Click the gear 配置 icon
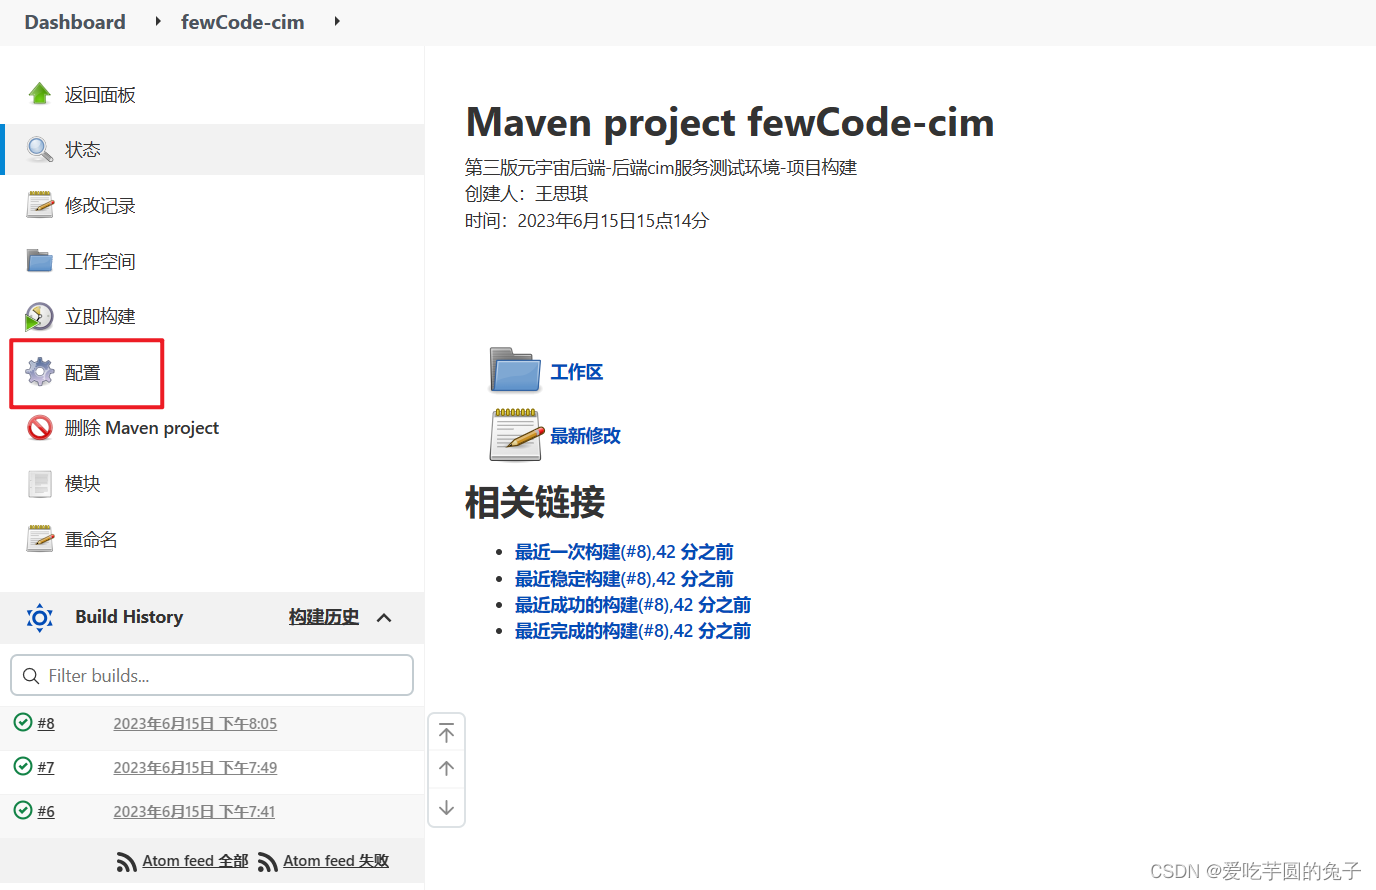Viewport: 1376px width, 890px height. (x=40, y=372)
